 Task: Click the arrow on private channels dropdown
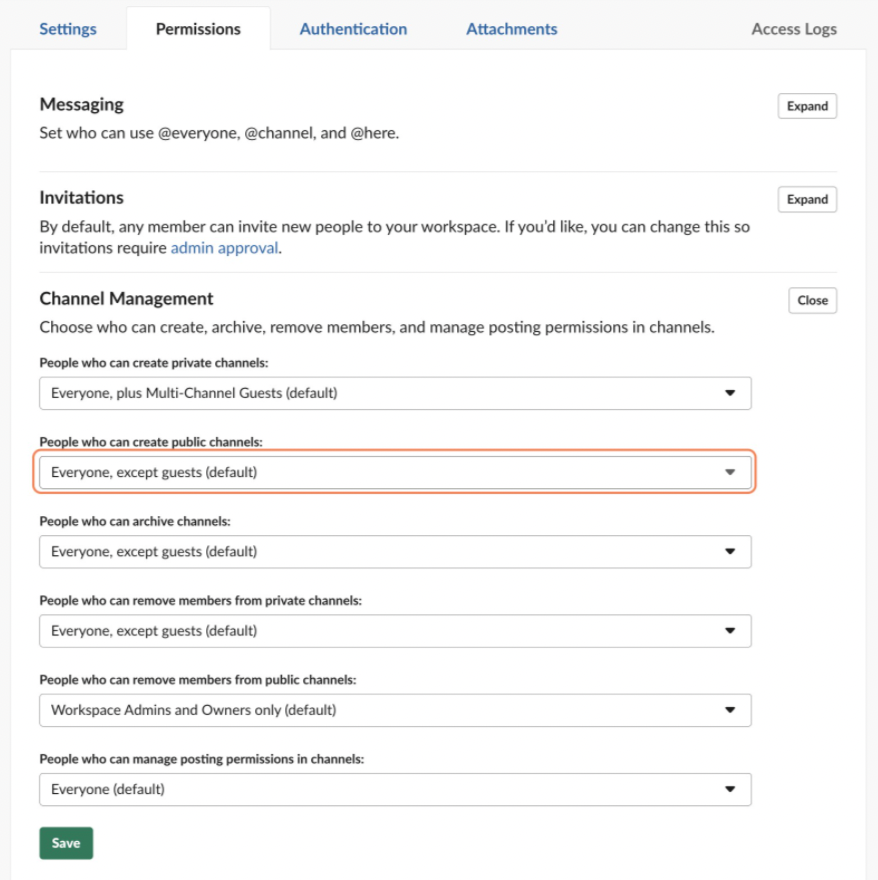pyautogui.click(x=730, y=393)
